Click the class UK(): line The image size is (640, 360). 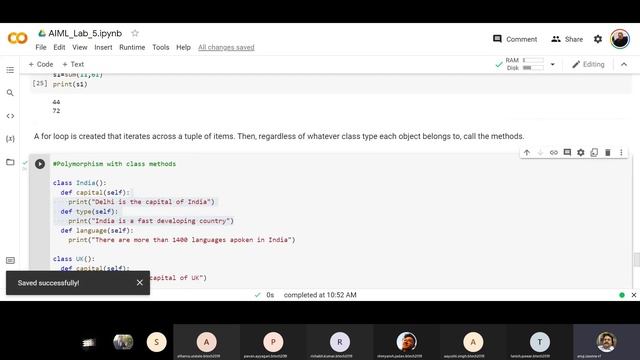click(x=73, y=259)
